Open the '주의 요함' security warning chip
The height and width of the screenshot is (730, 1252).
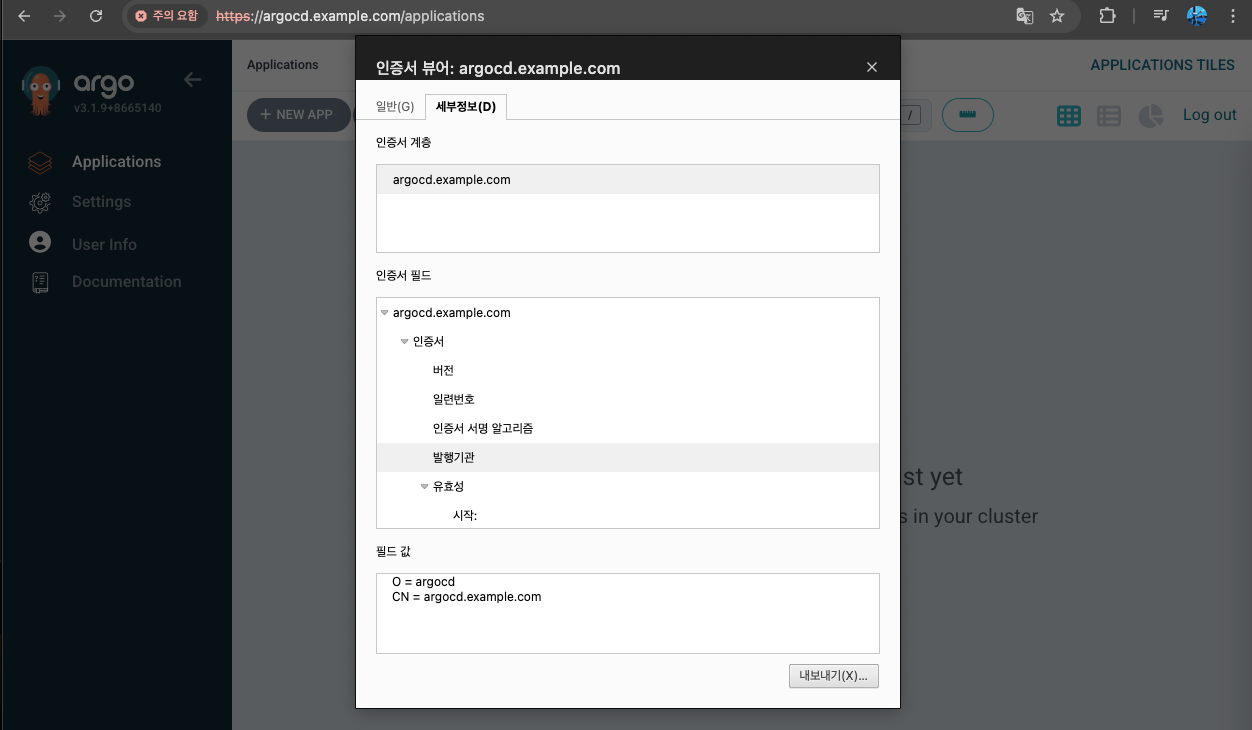pos(166,16)
